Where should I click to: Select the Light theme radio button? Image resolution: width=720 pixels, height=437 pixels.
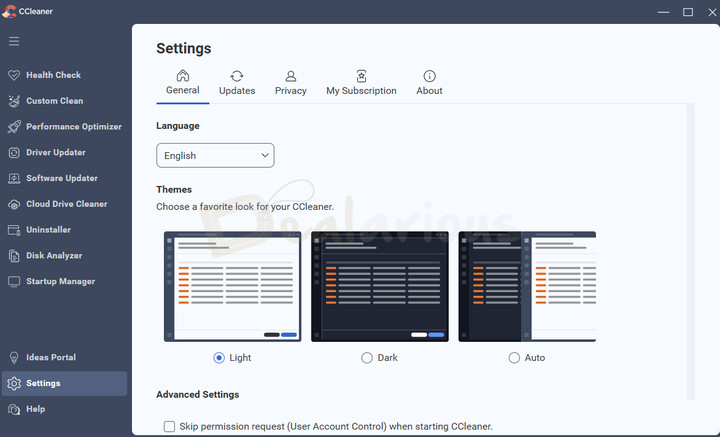(x=219, y=358)
